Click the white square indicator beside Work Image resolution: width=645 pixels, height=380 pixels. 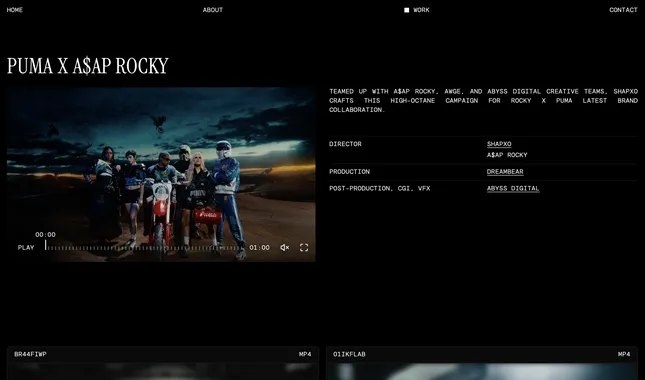point(406,10)
